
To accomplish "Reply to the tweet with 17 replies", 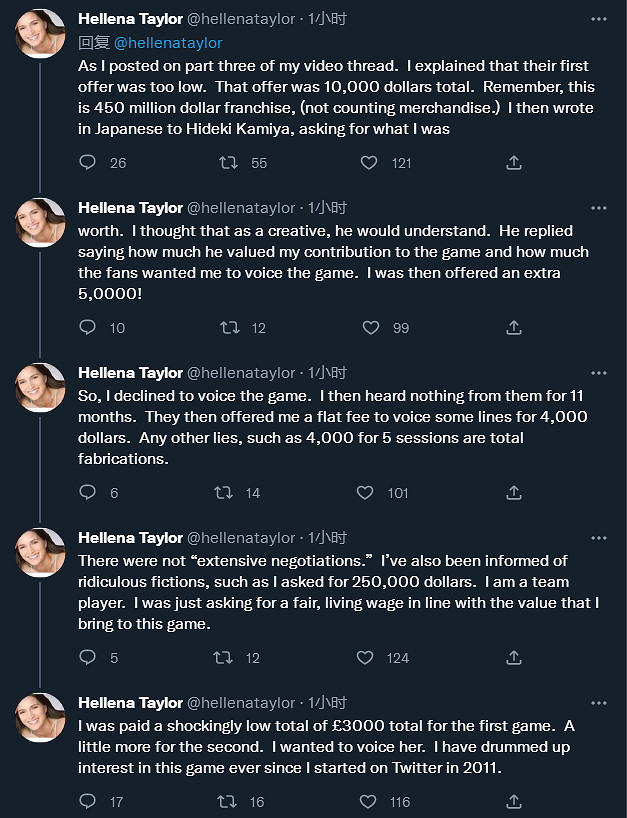I will click(88, 801).
